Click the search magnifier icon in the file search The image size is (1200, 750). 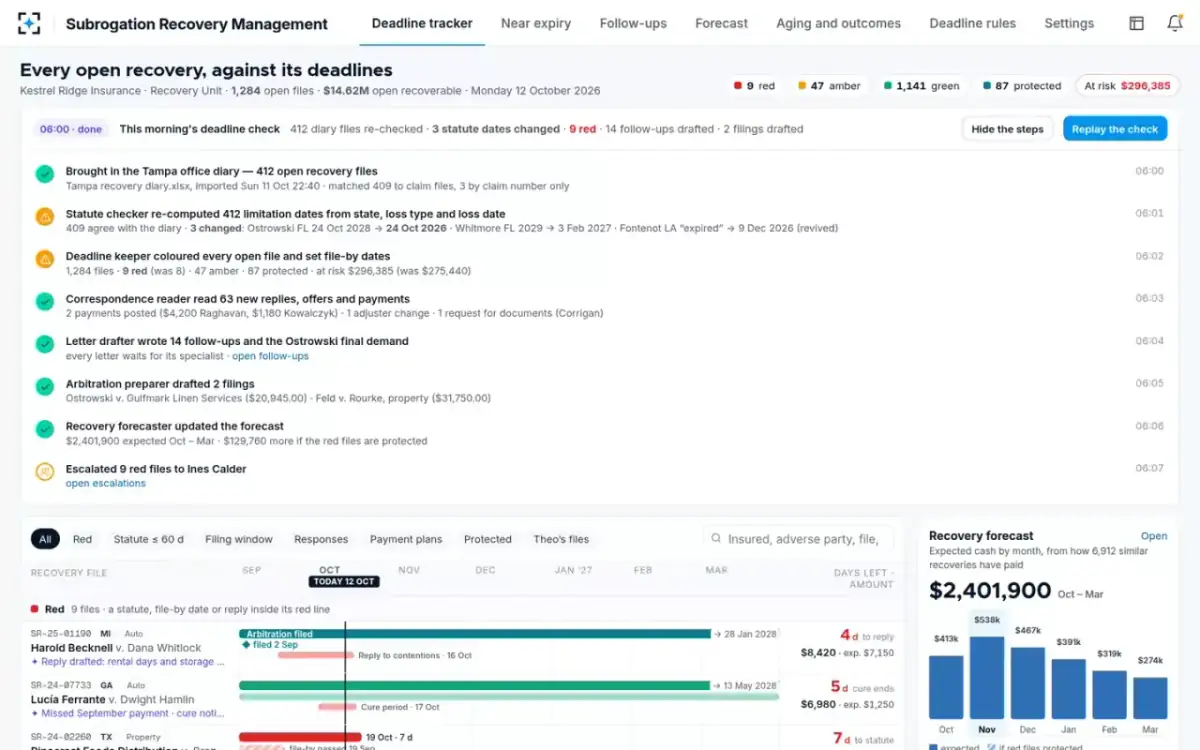[716, 538]
